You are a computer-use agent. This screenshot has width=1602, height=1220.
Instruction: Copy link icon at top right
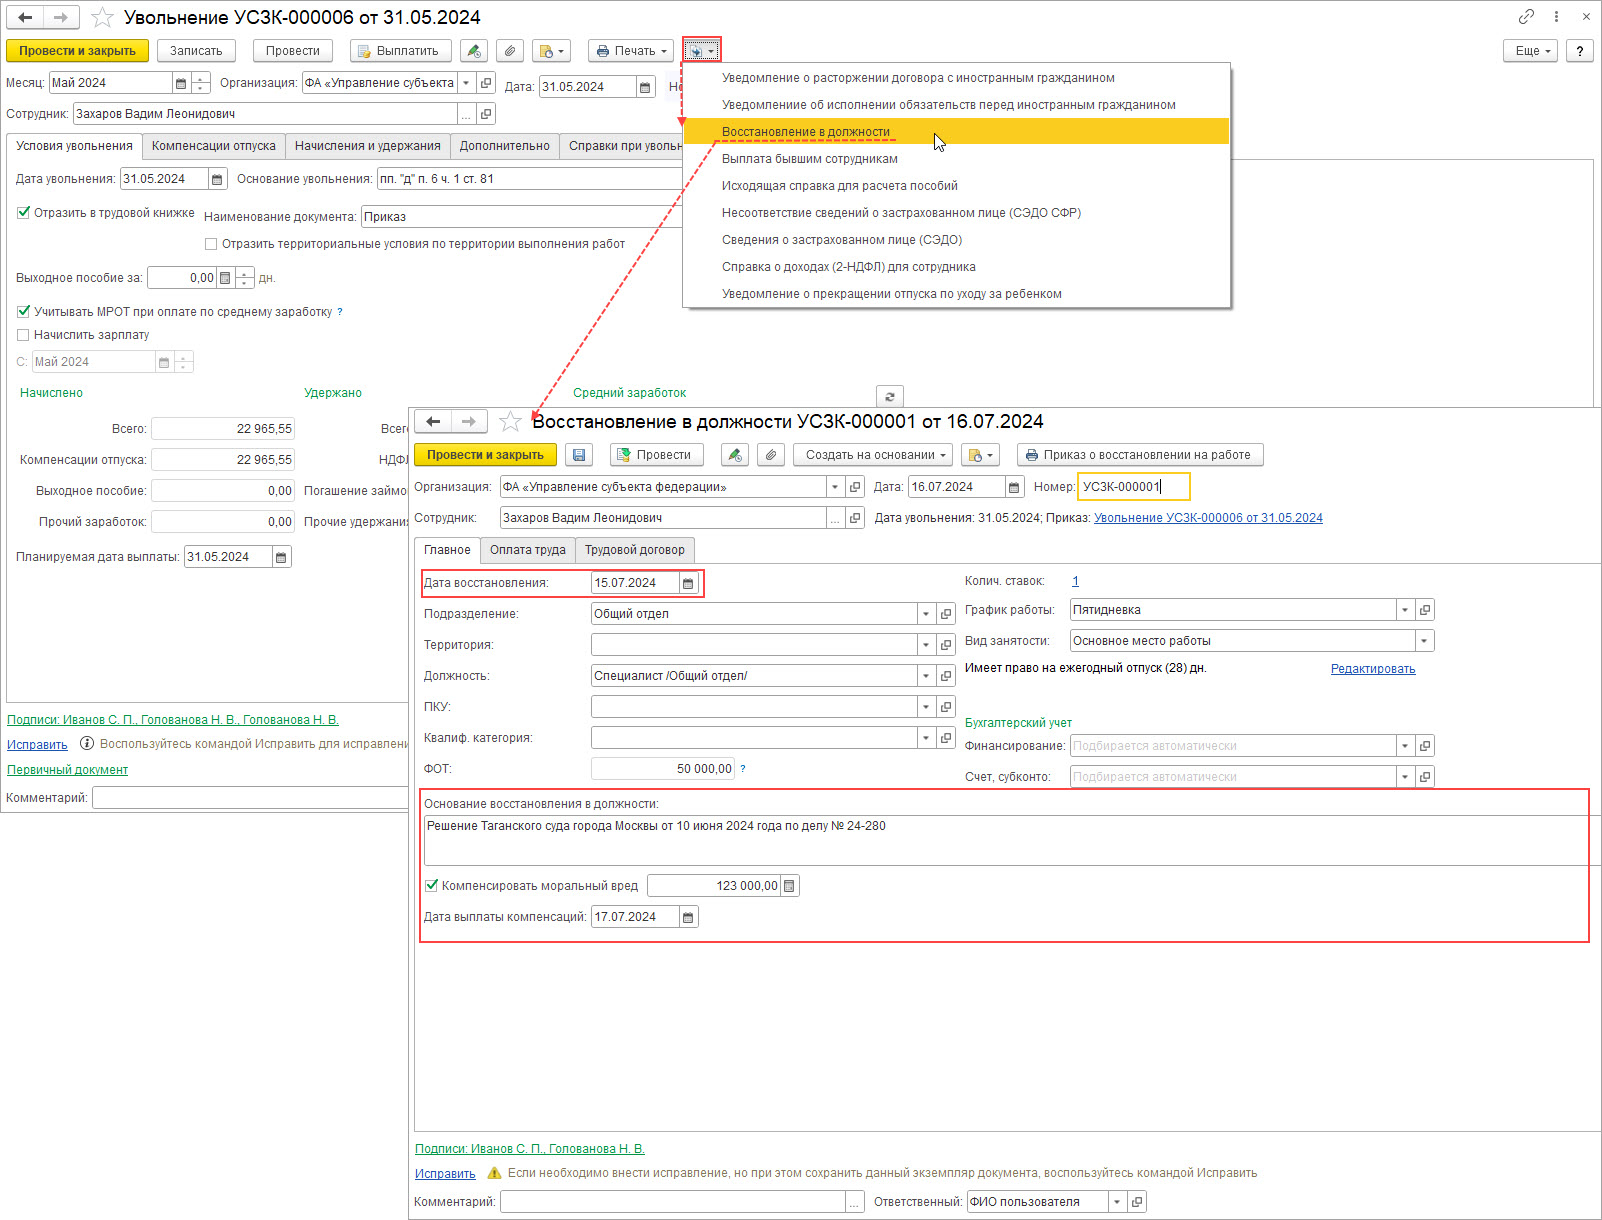coord(1526,16)
